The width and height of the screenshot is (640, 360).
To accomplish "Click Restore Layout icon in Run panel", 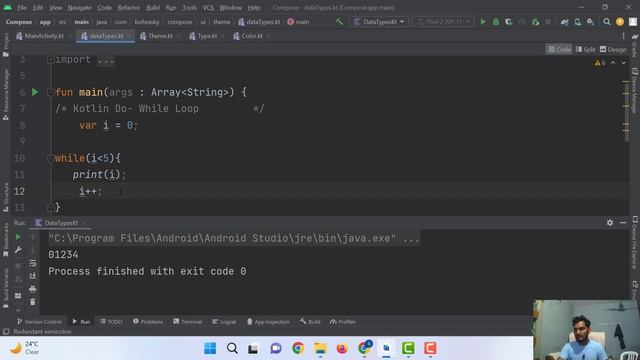I will pos(18,296).
